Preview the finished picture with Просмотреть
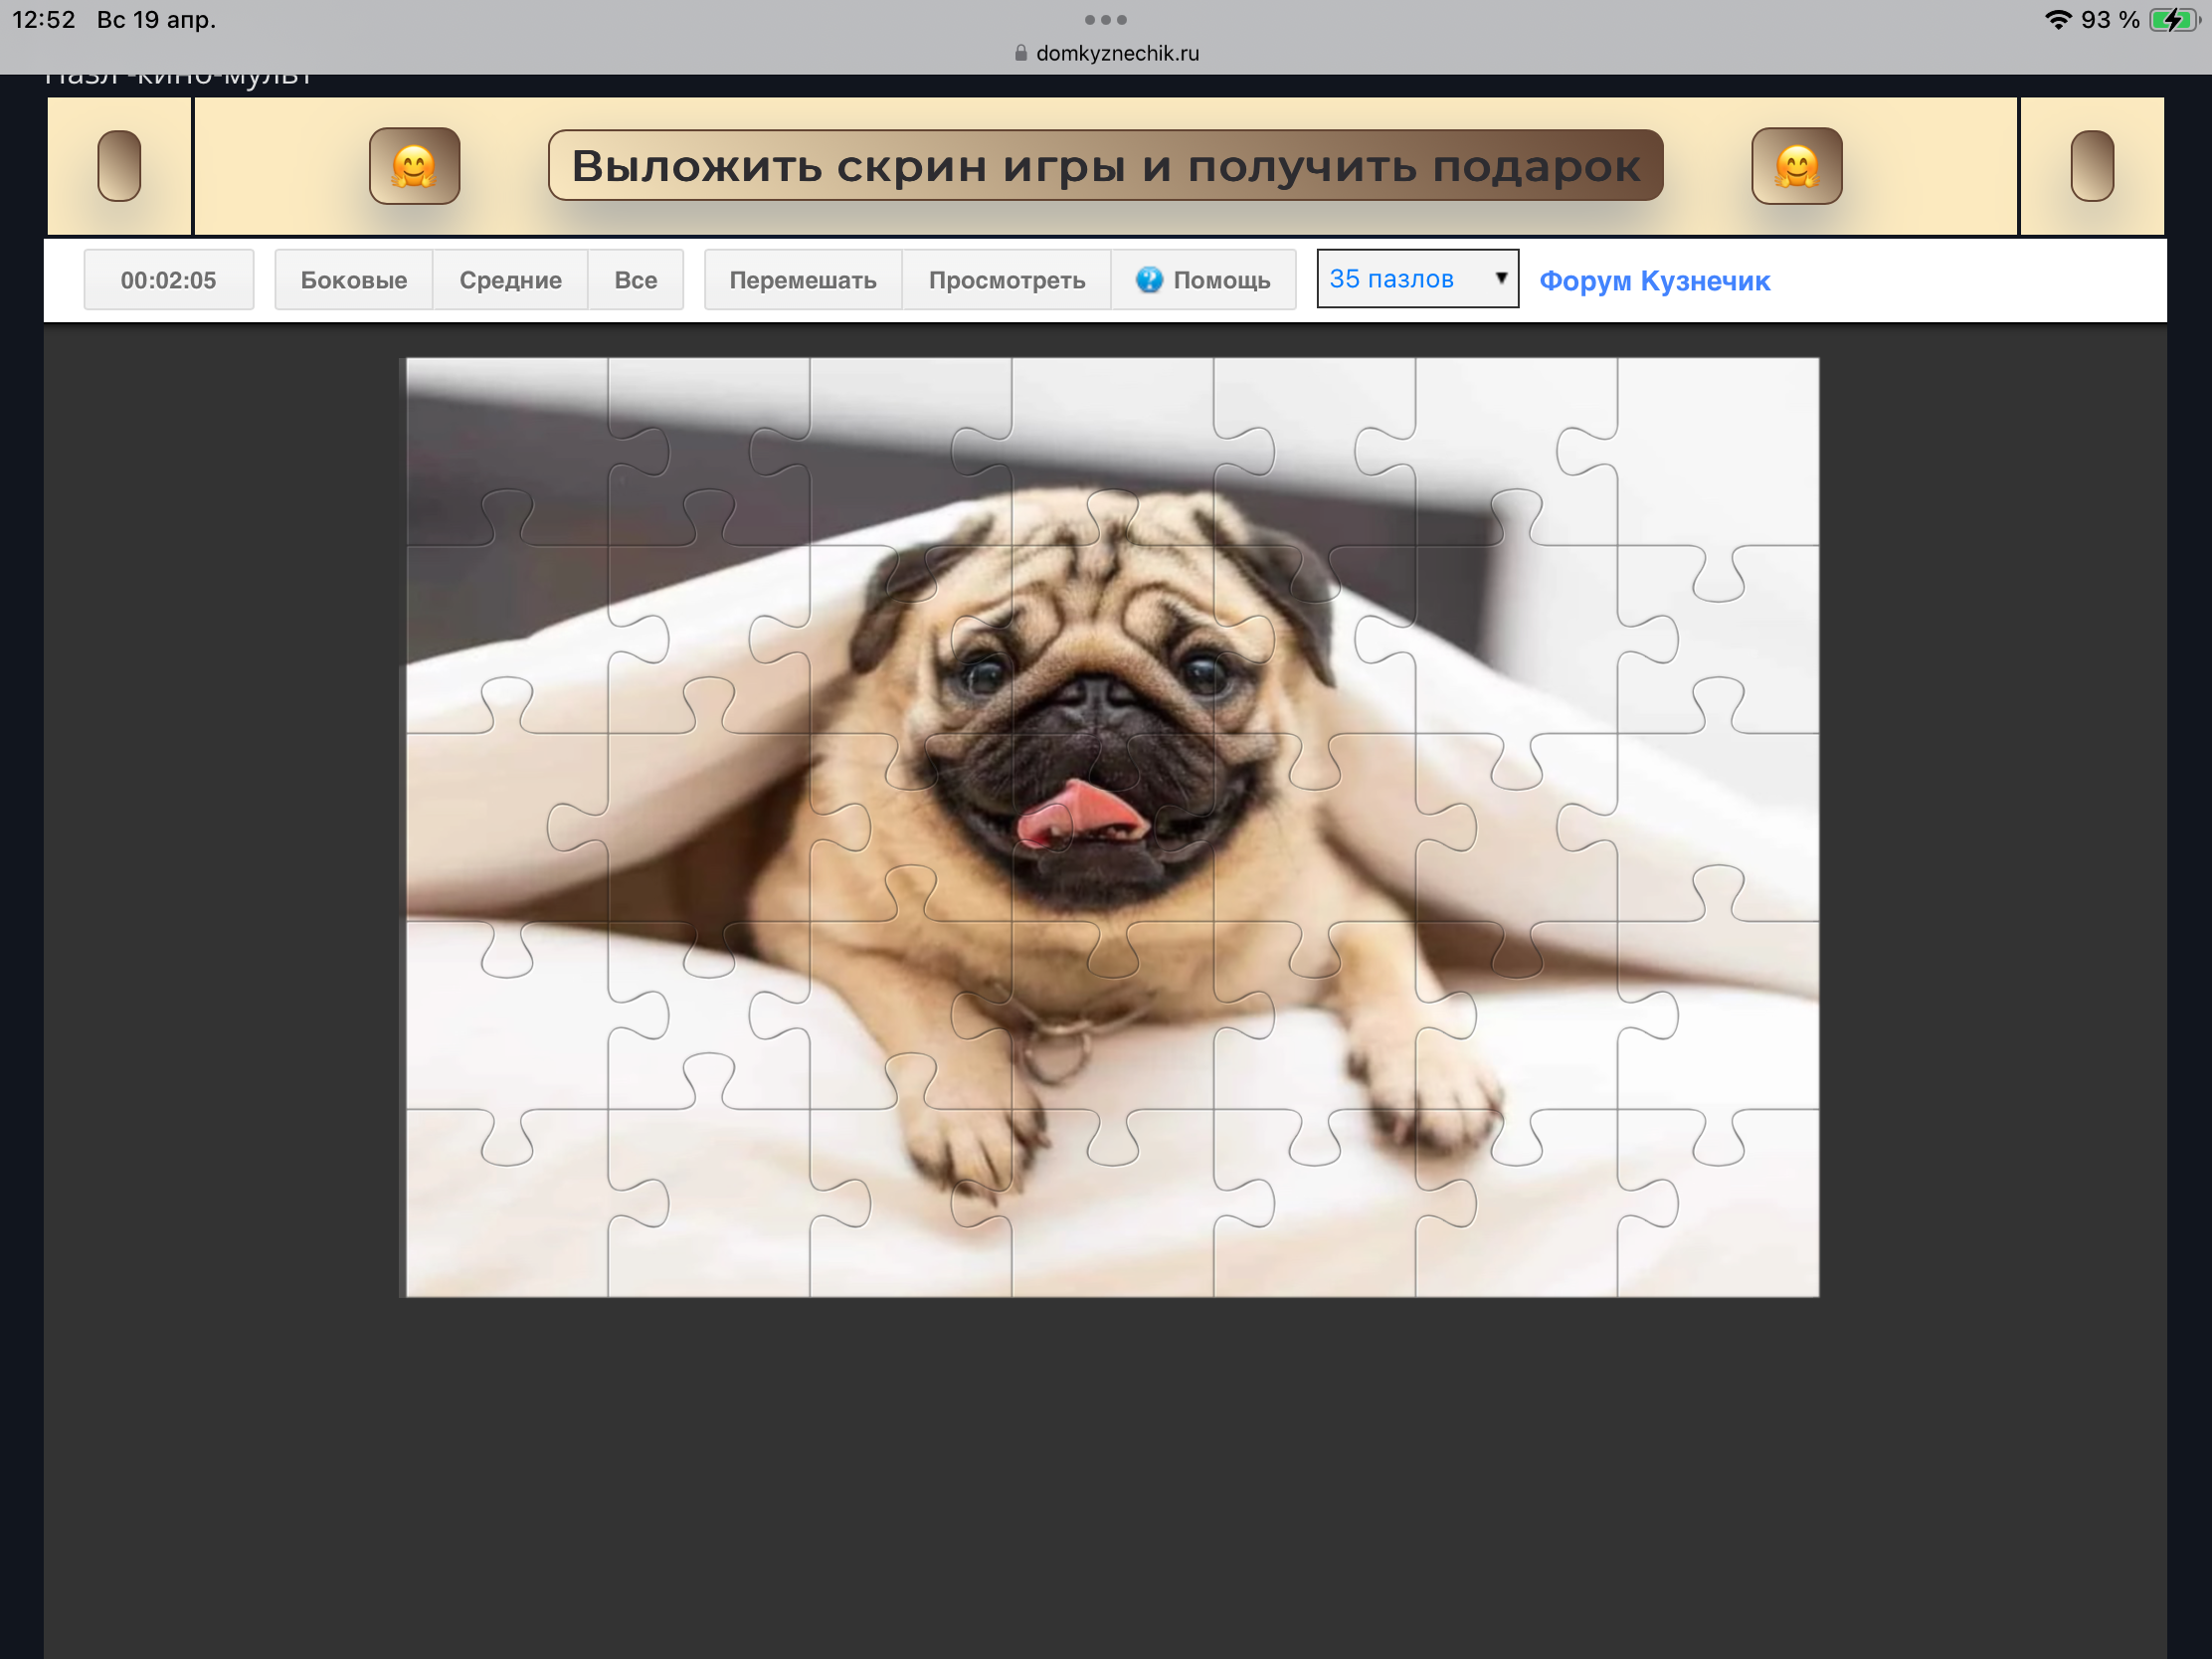This screenshot has width=2212, height=1659. coord(1006,280)
